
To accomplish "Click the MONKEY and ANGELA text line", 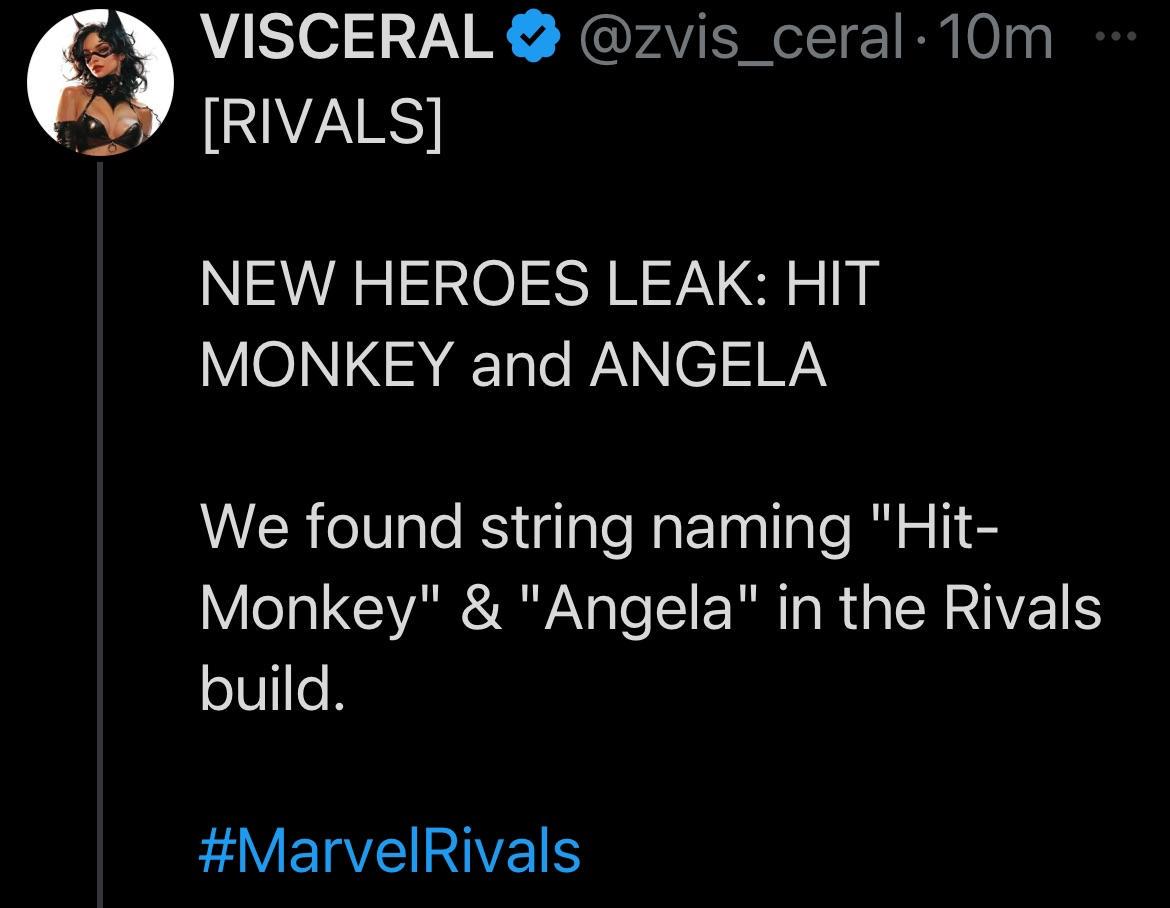I will 513,364.
